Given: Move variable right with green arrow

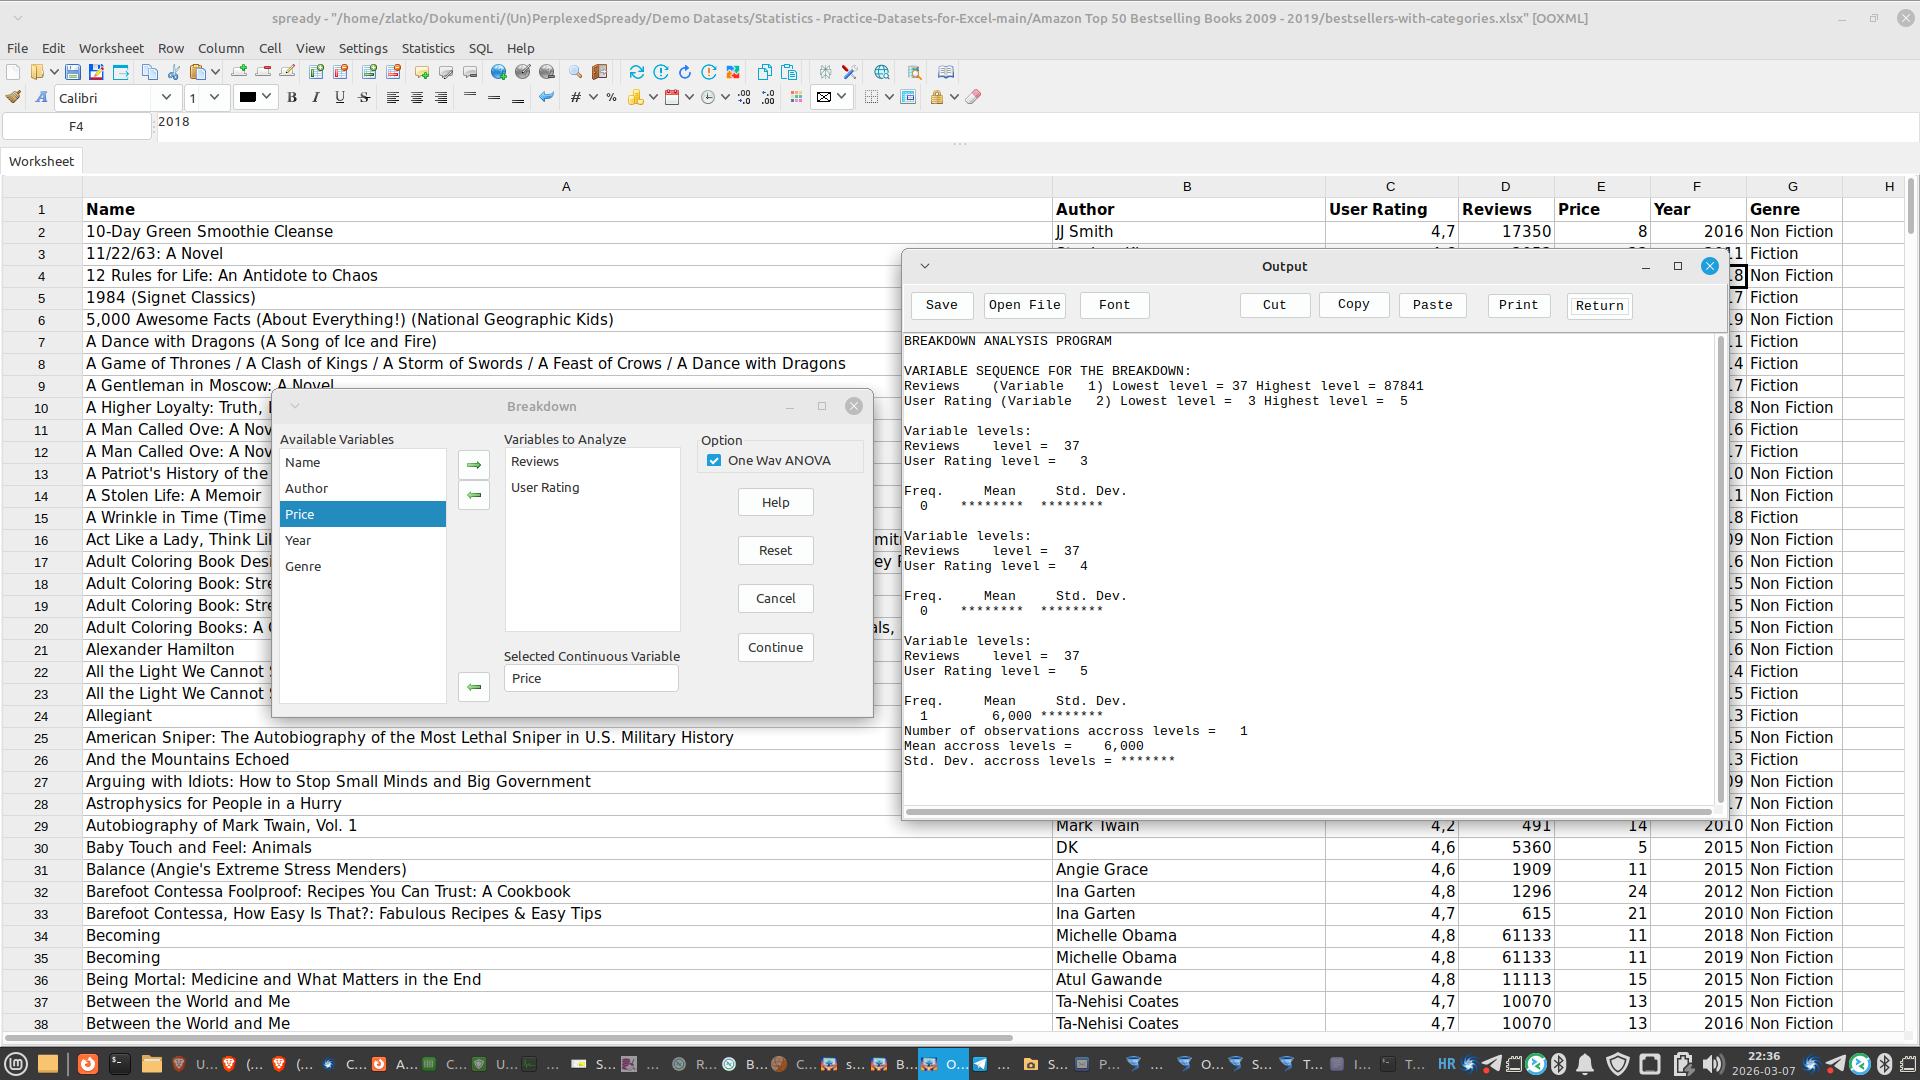Looking at the screenshot, I should coord(474,465).
